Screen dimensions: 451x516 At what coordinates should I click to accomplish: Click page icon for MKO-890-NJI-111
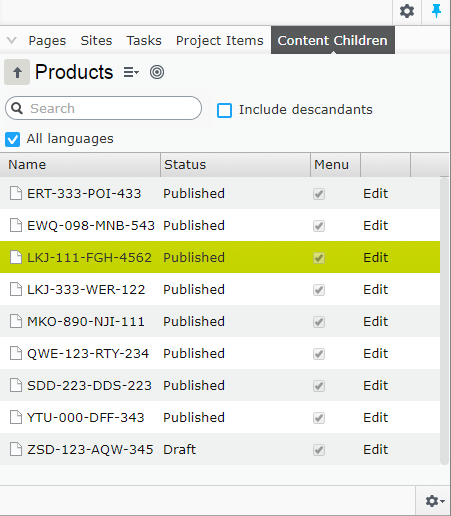point(16,321)
